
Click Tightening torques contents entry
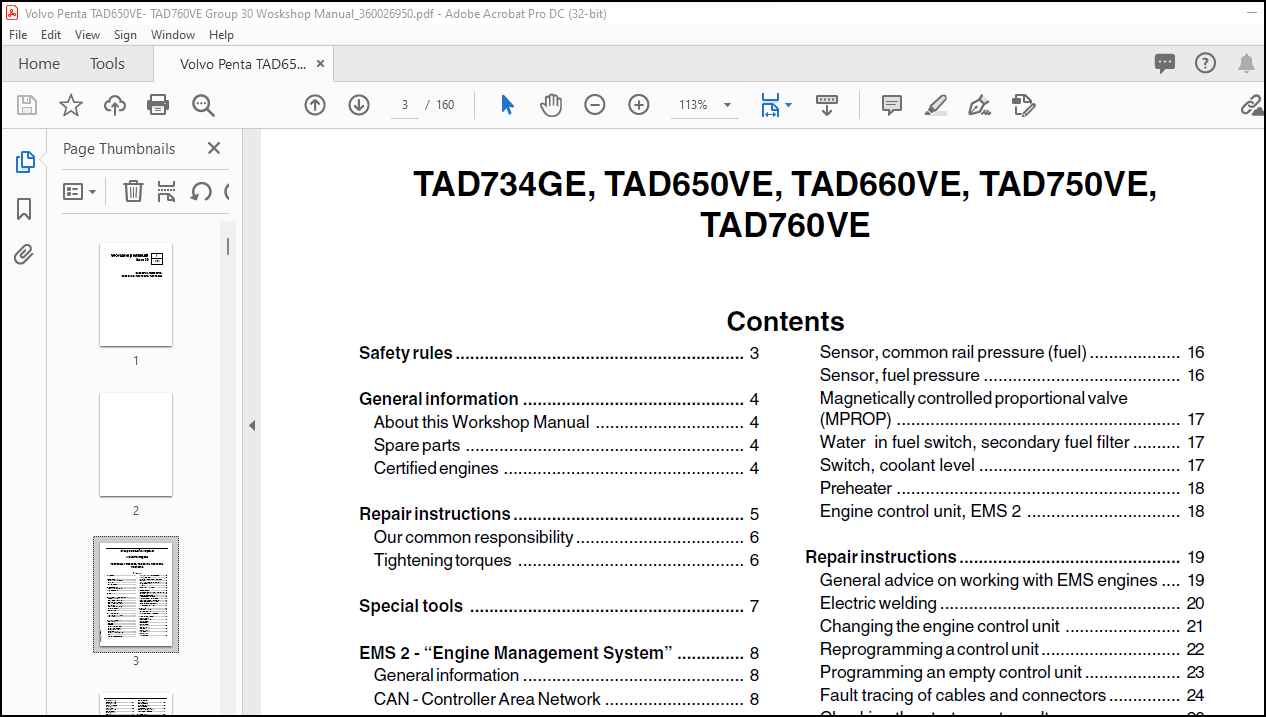coord(566,560)
